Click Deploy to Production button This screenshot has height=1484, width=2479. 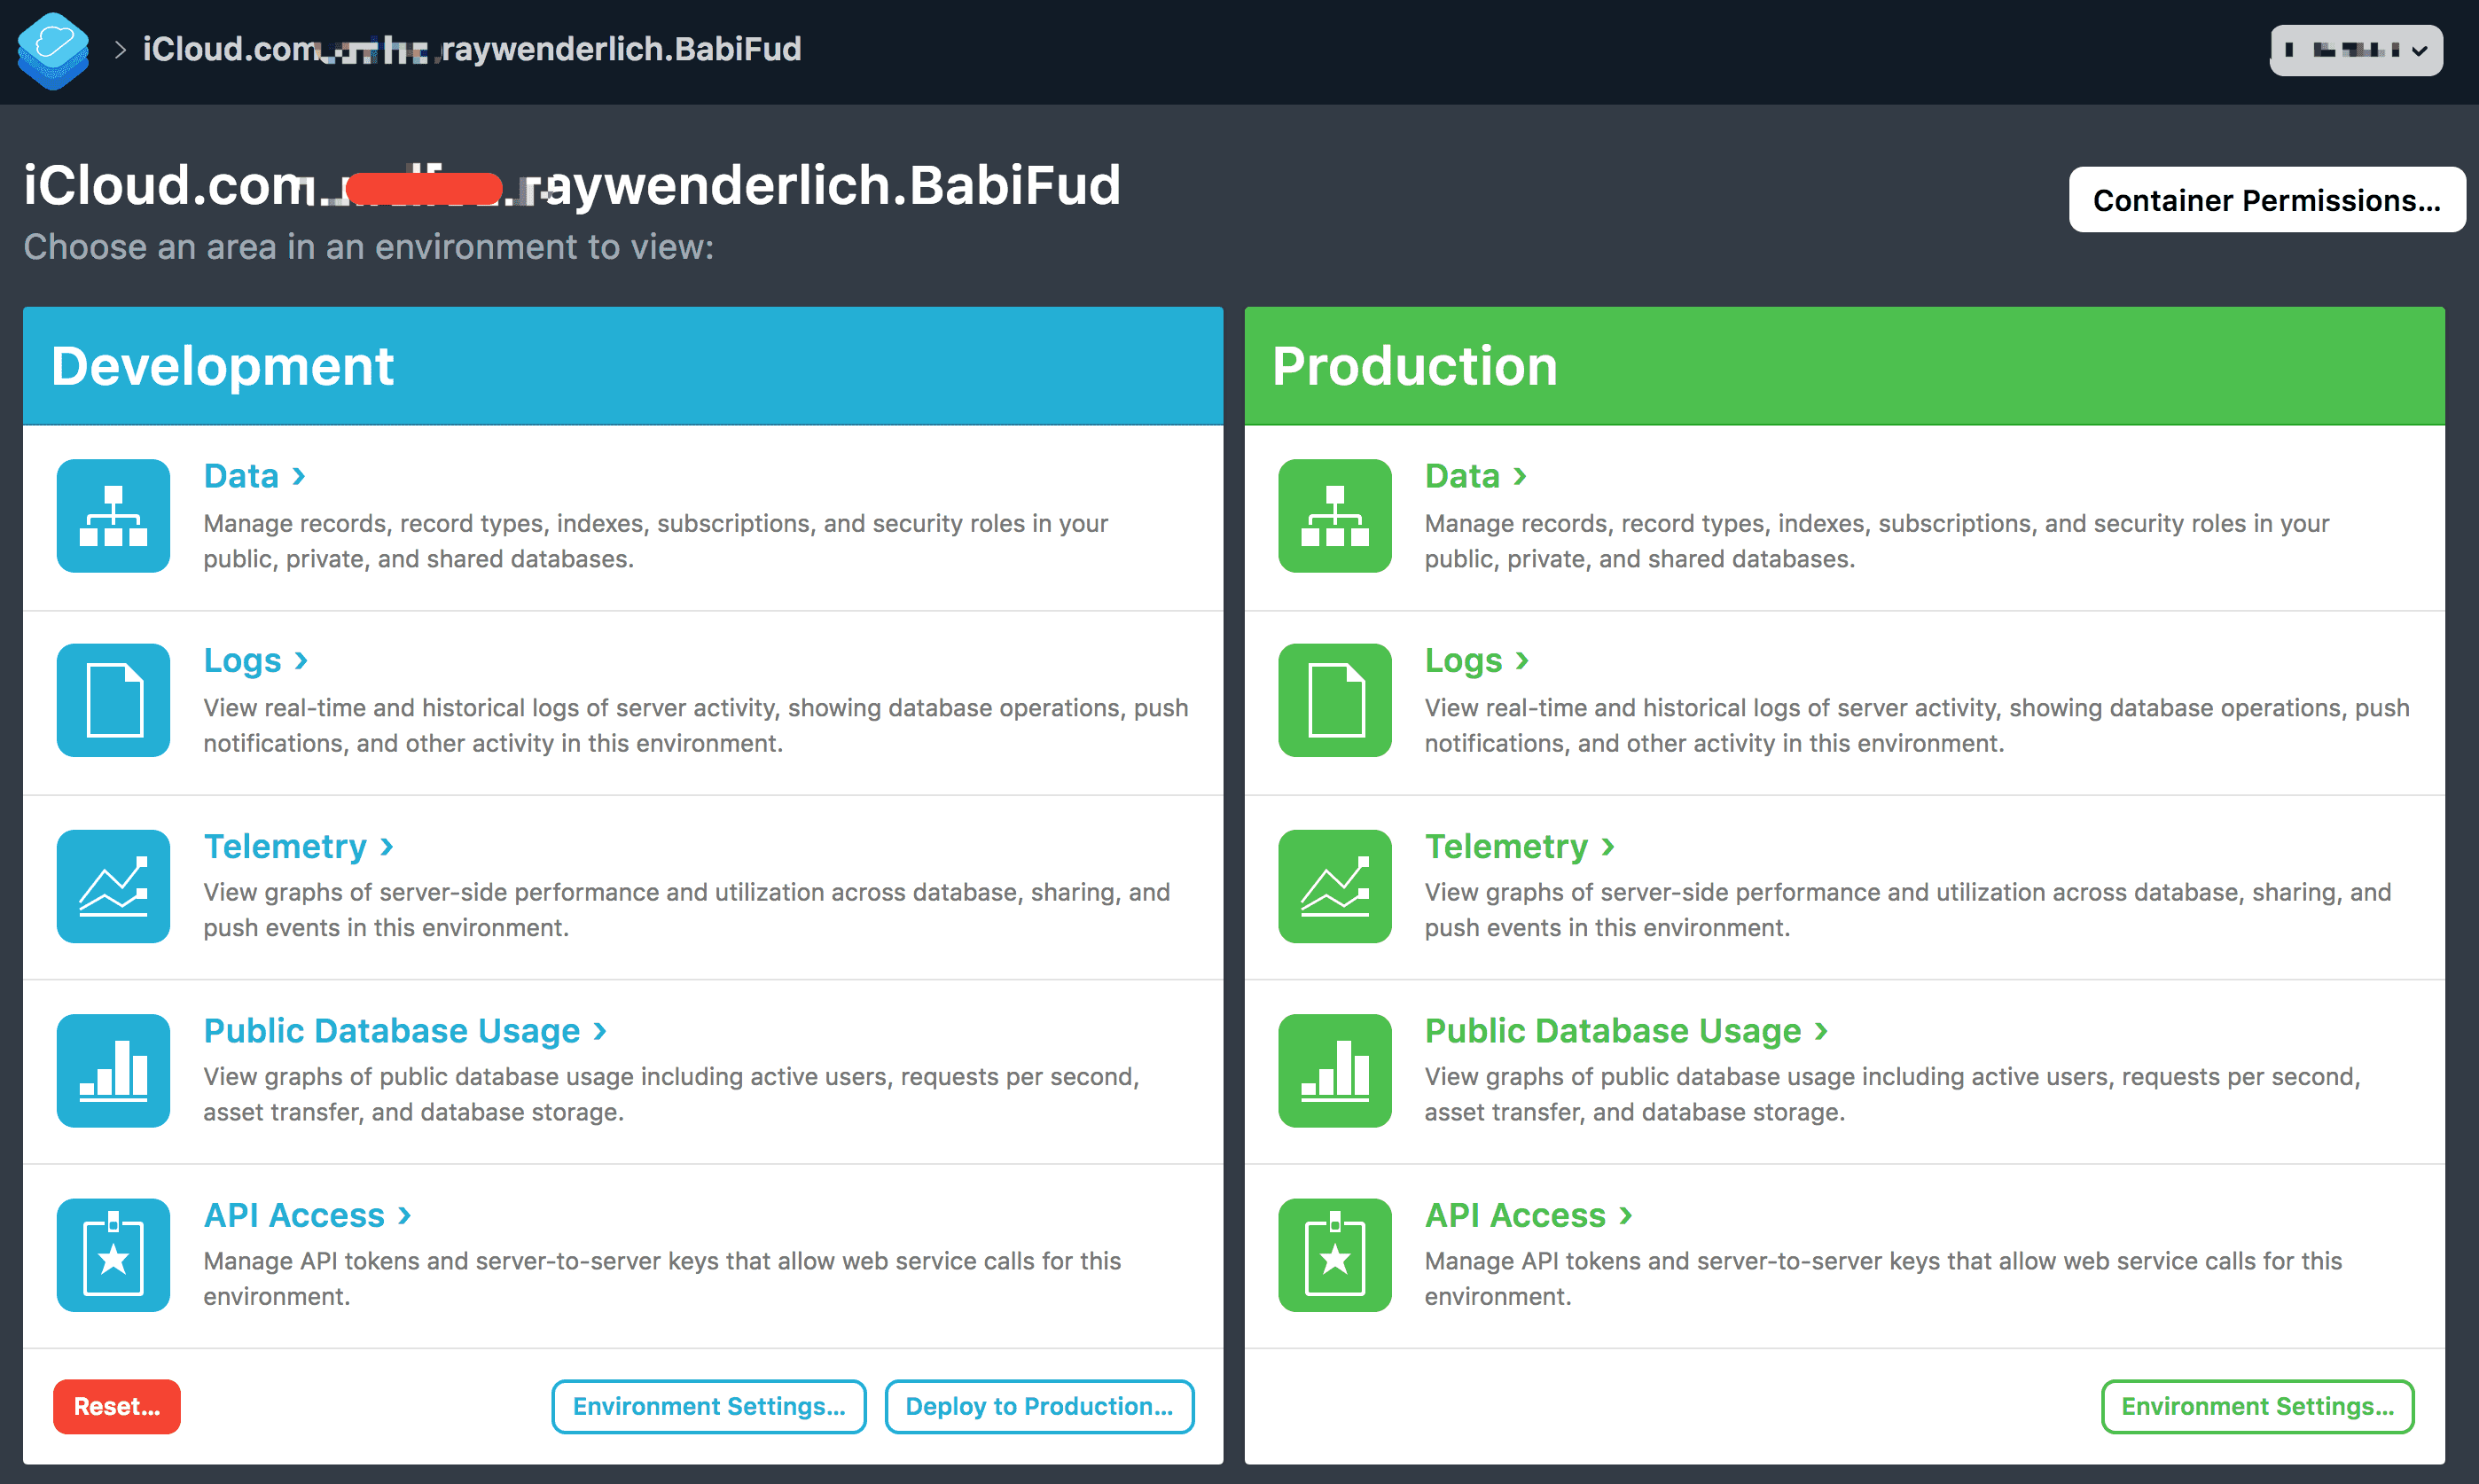click(1038, 1406)
